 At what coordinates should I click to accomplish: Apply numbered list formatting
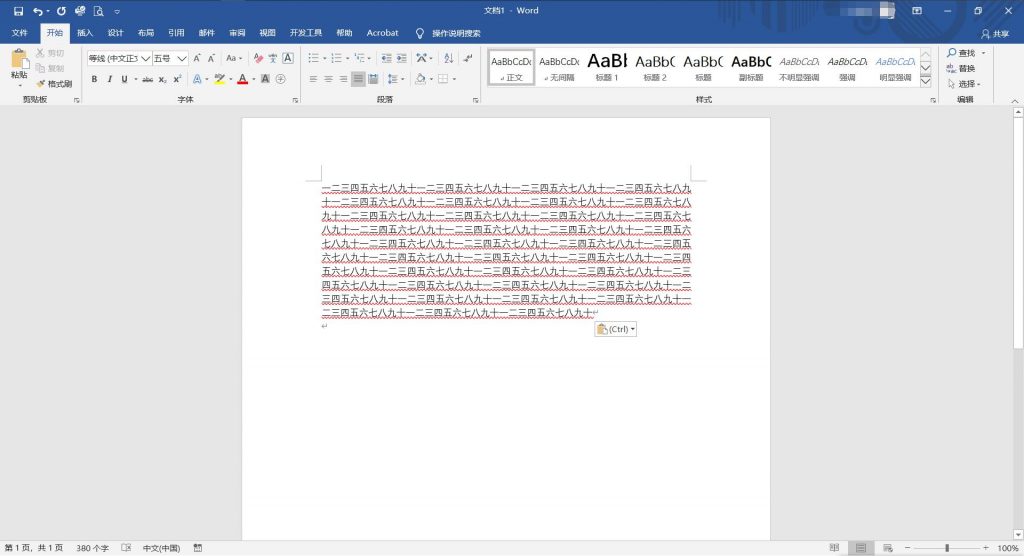[336, 58]
